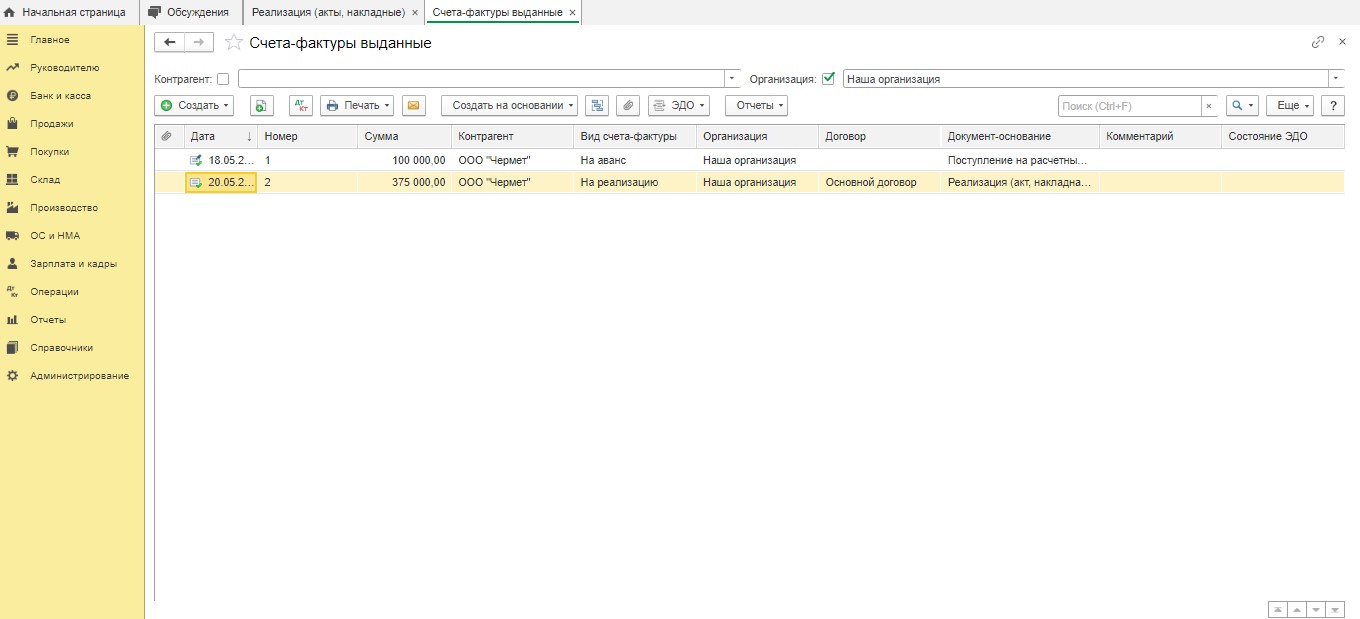Open help with the question mark button
This screenshot has width=1360, height=619.
click(x=1332, y=106)
